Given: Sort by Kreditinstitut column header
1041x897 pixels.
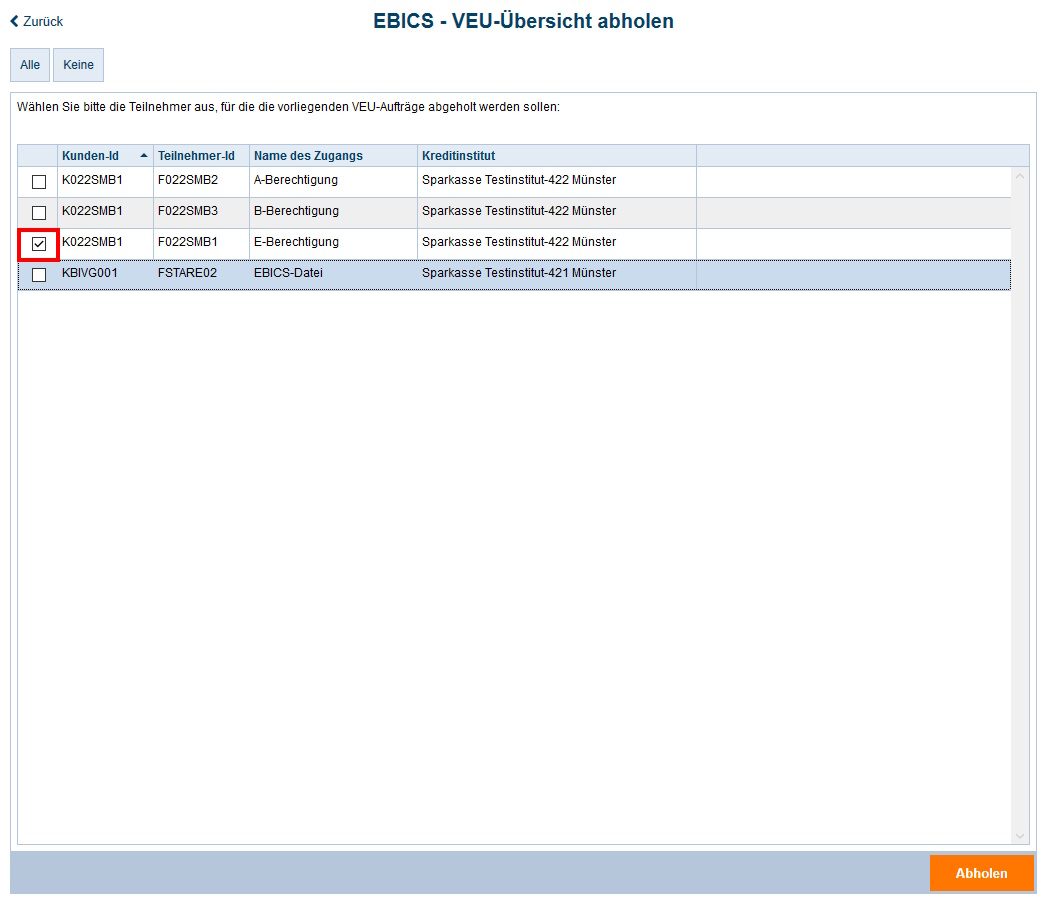Looking at the screenshot, I should 458,156.
